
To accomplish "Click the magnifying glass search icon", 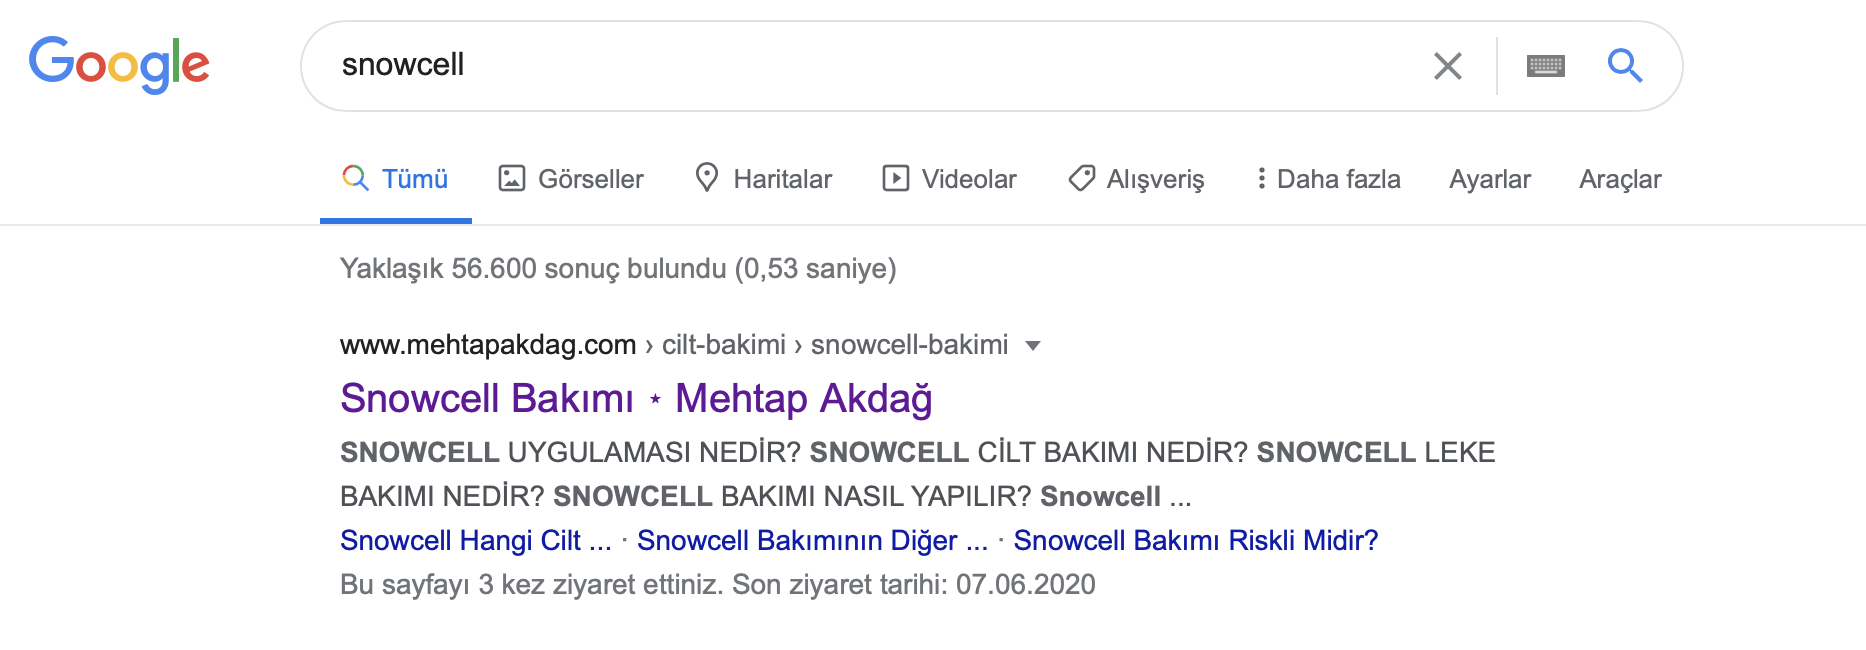I will point(1625,66).
